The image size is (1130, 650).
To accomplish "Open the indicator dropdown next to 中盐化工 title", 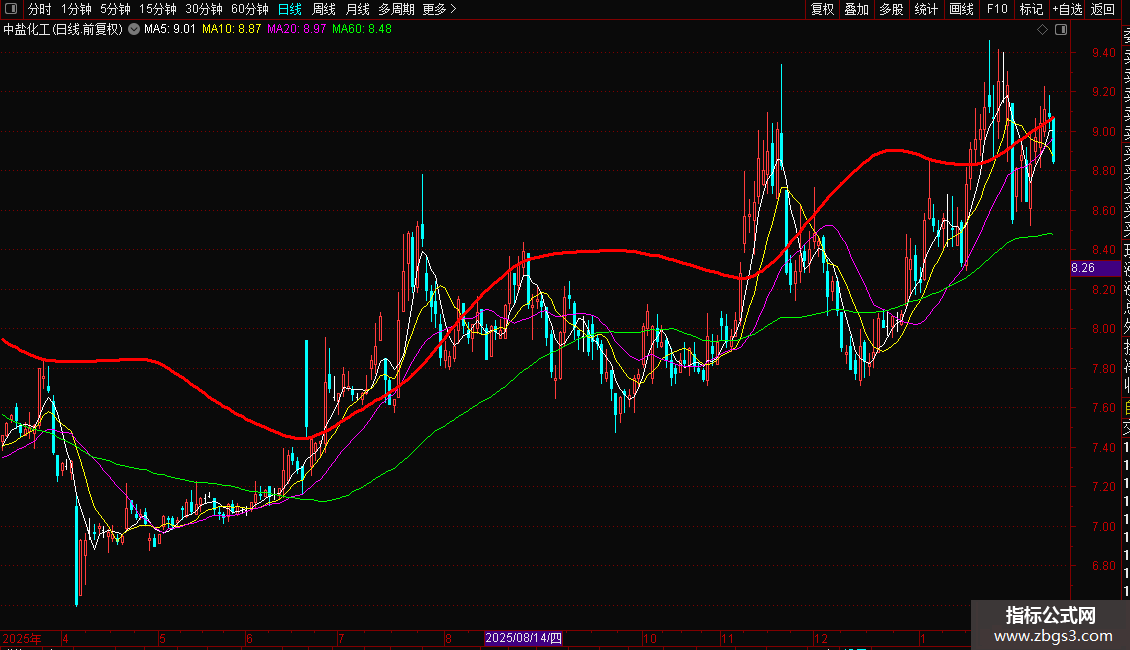I will coord(134,30).
